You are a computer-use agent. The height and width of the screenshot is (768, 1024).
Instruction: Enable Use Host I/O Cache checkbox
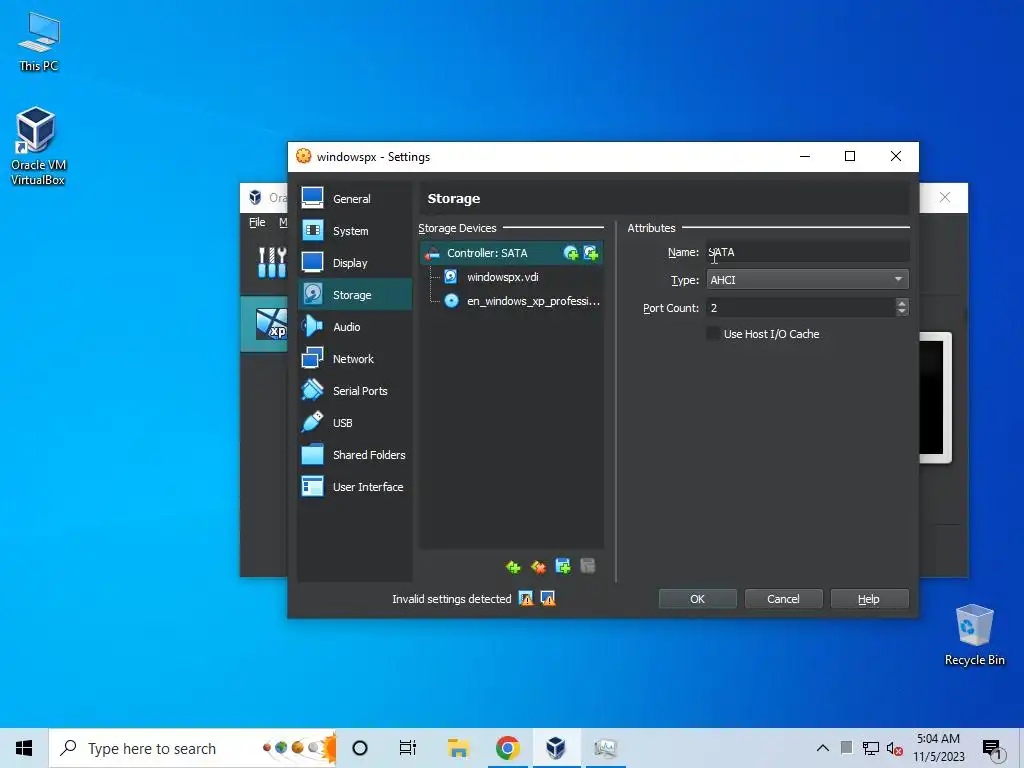point(713,334)
